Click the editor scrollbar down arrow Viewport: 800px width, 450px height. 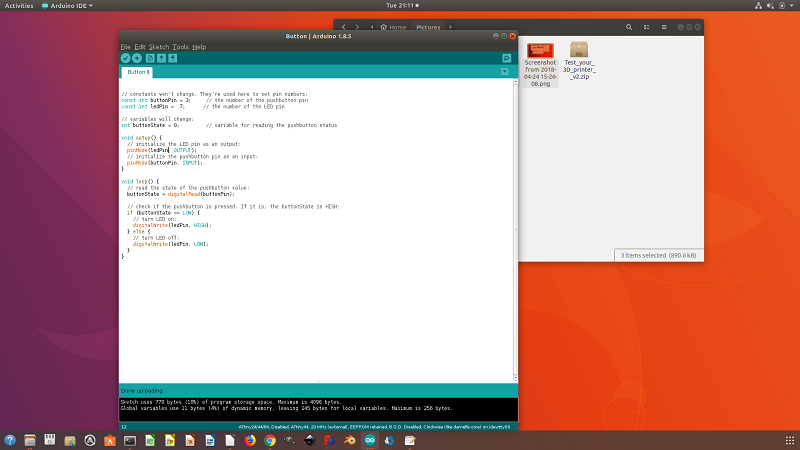515,379
